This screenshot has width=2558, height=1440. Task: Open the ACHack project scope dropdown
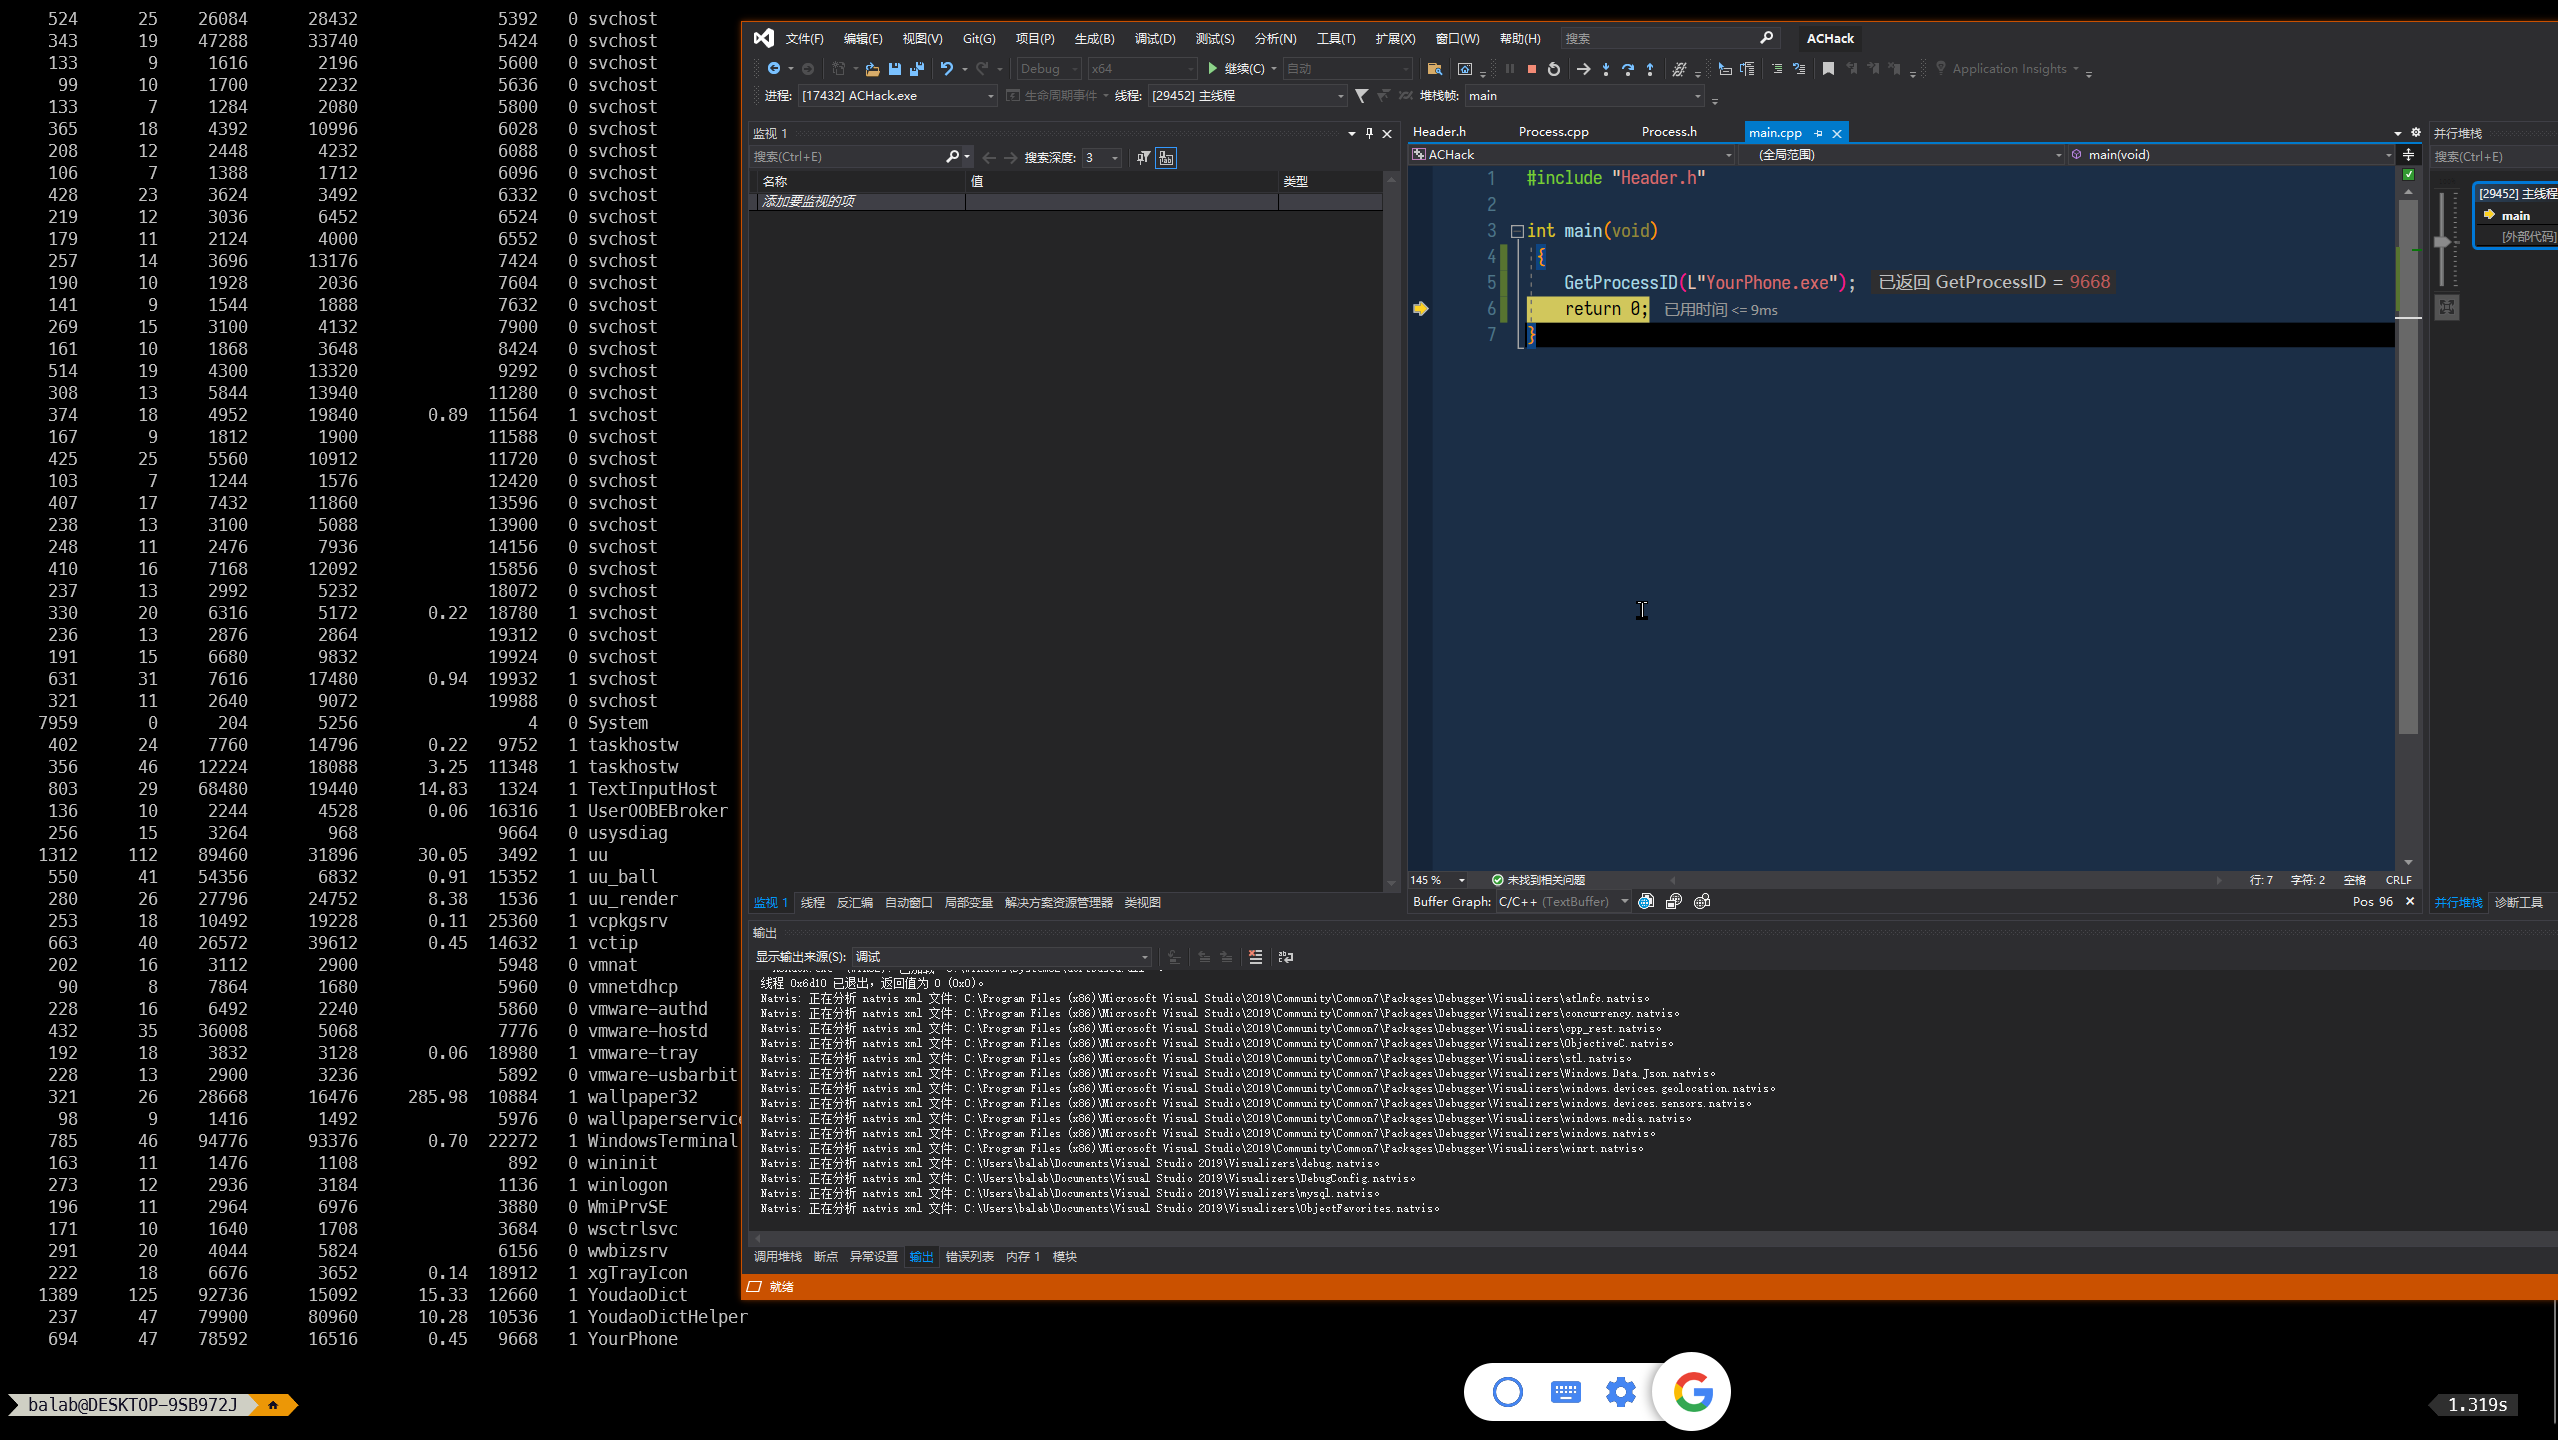click(x=1571, y=154)
